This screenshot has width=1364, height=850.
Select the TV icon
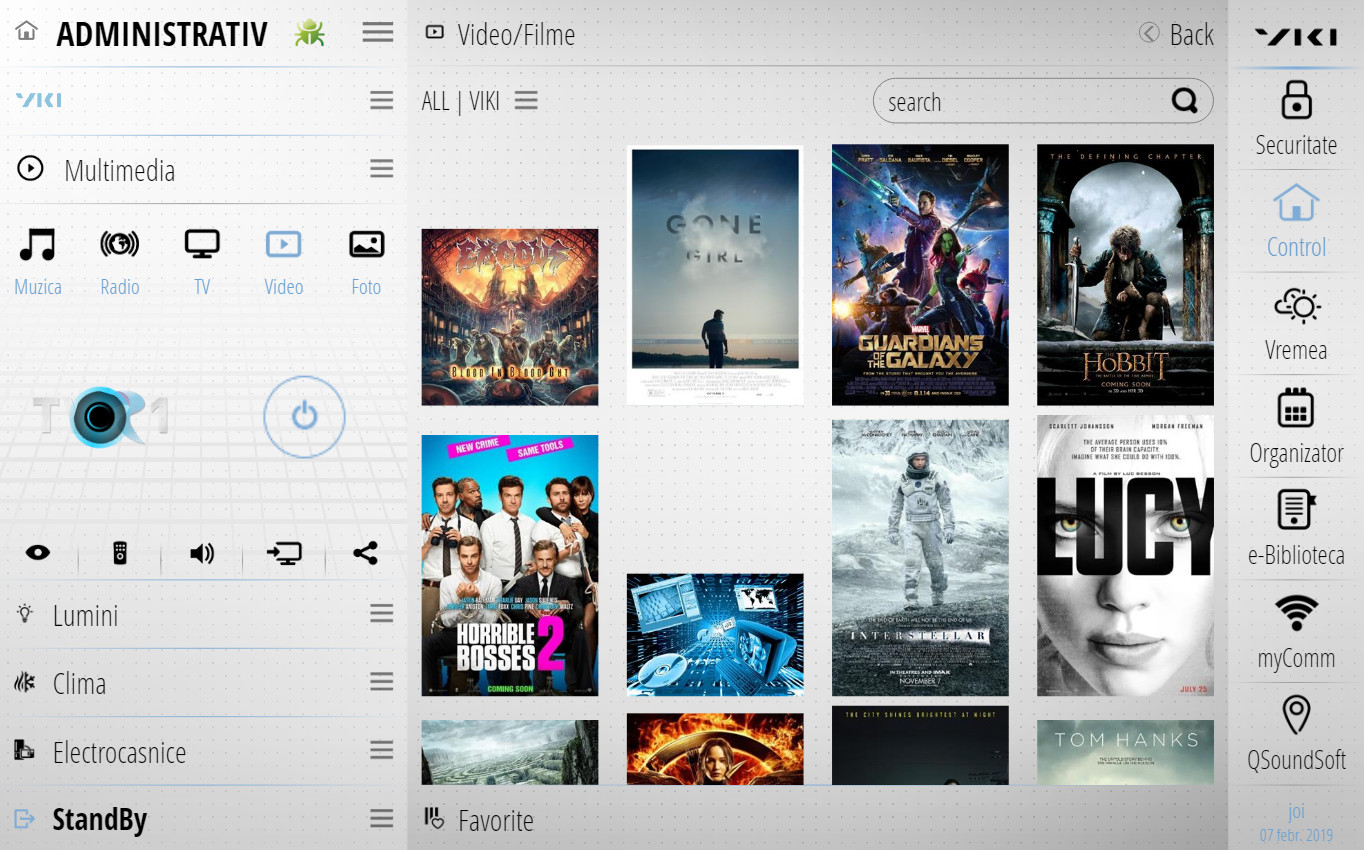tap(201, 244)
